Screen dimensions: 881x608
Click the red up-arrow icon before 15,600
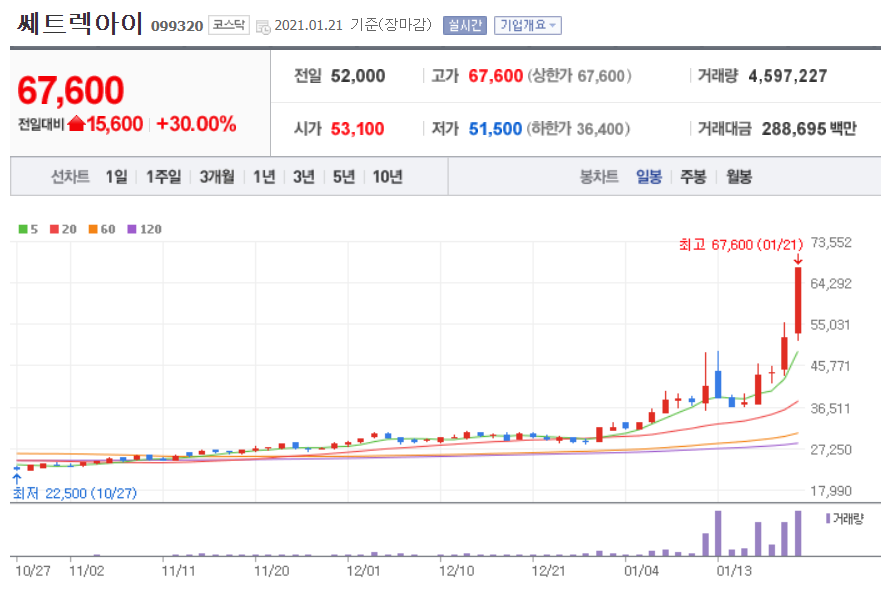coord(76,124)
